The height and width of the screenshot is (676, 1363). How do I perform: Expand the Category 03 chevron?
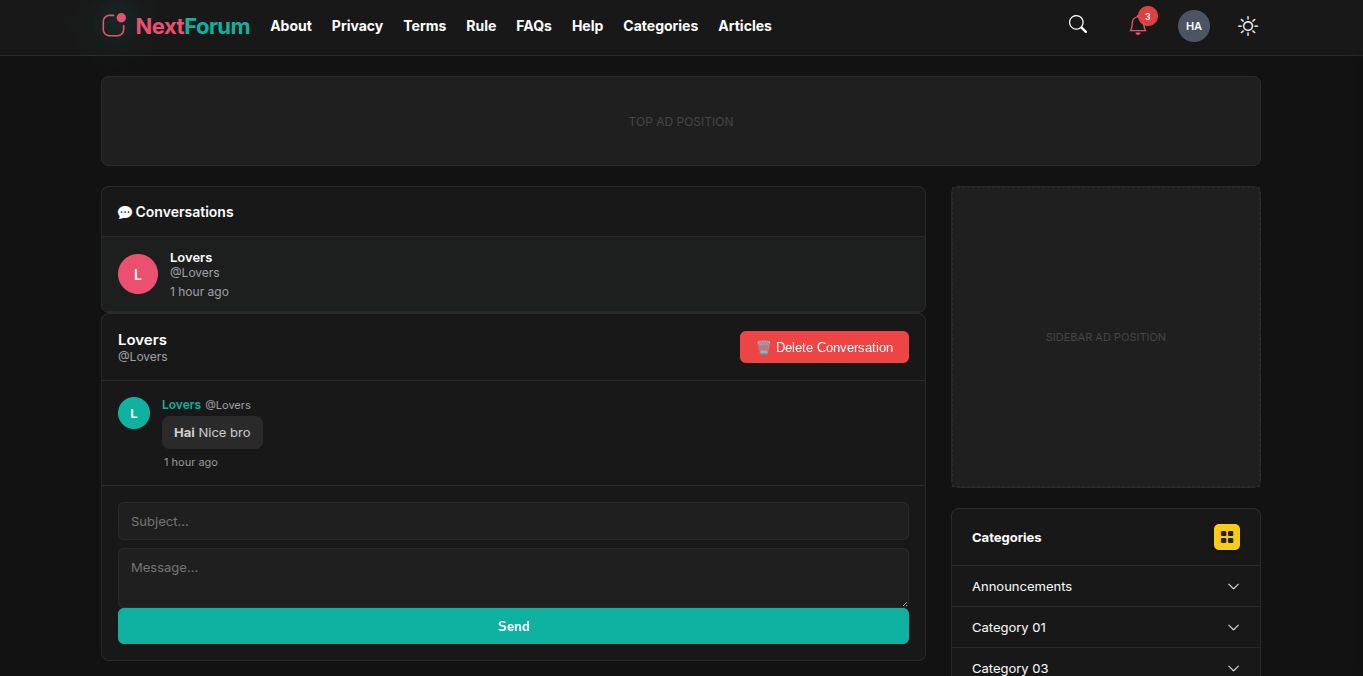point(1232,667)
